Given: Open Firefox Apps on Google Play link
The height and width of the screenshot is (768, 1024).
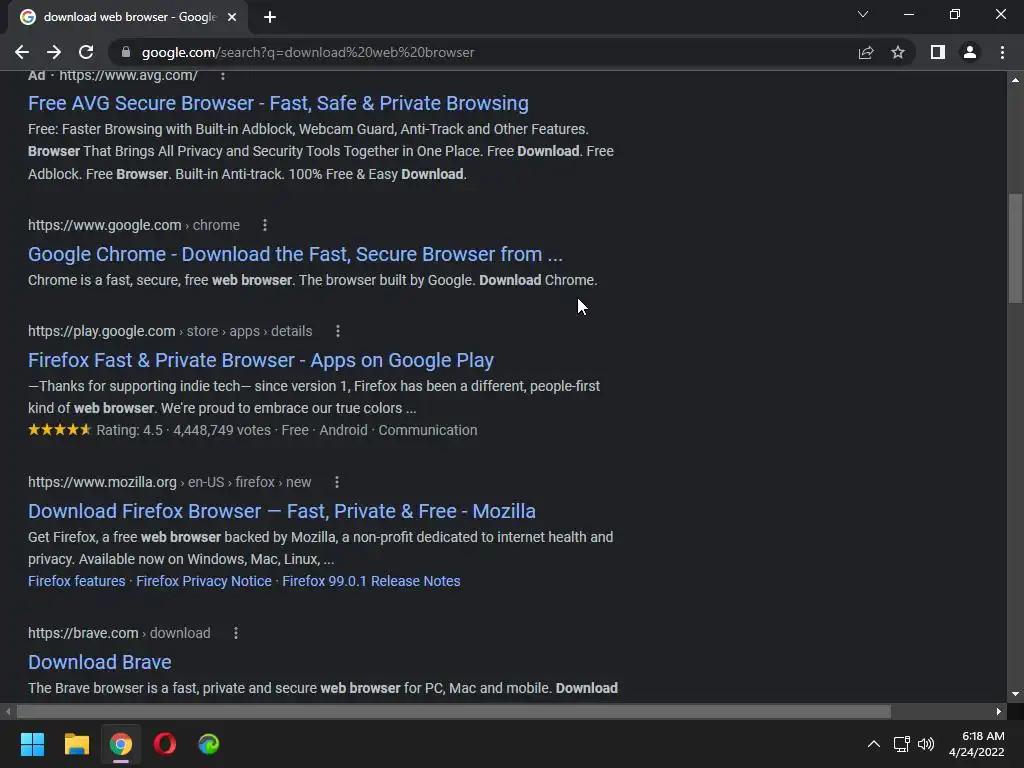Looking at the screenshot, I should tap(261, 360).
